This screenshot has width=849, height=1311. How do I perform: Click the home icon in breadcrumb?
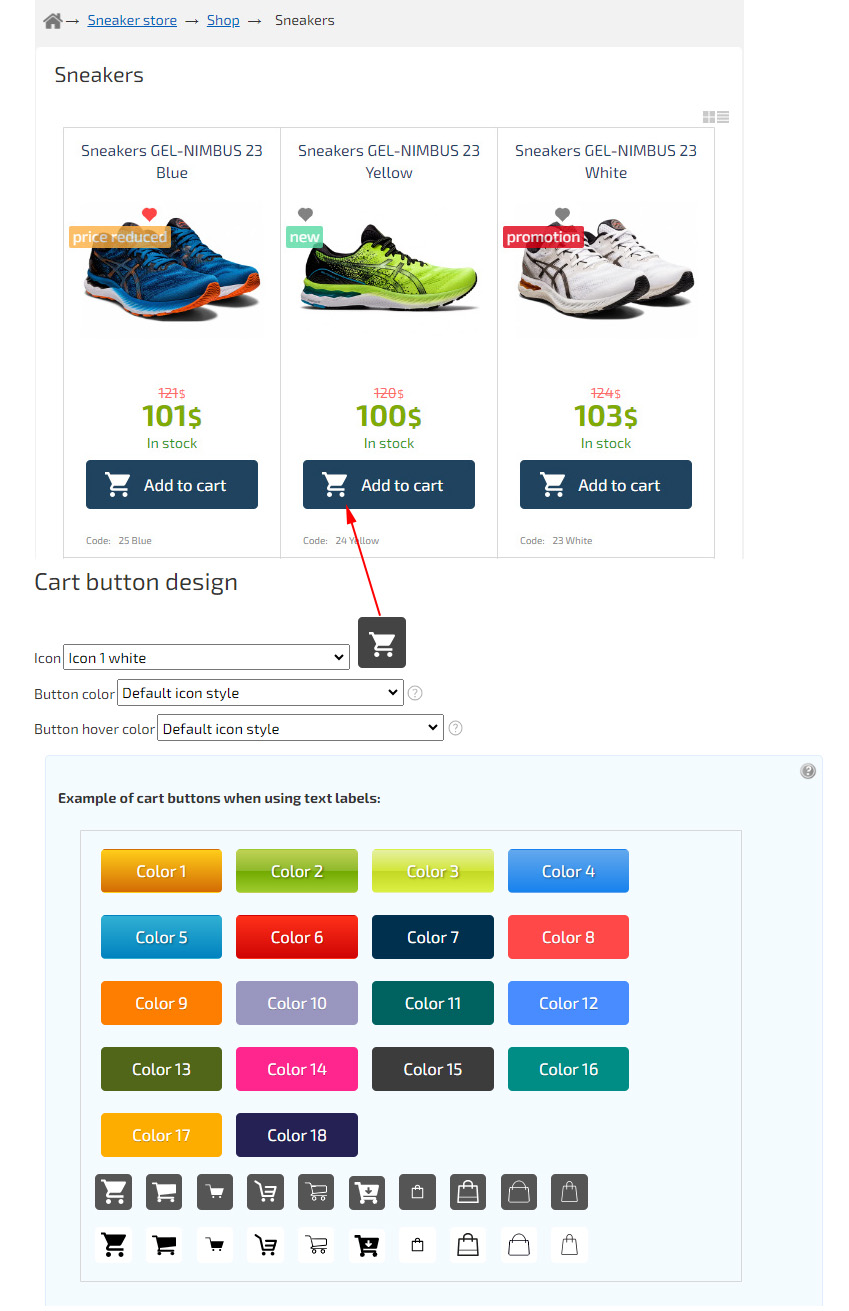click(x=53, y=20)
